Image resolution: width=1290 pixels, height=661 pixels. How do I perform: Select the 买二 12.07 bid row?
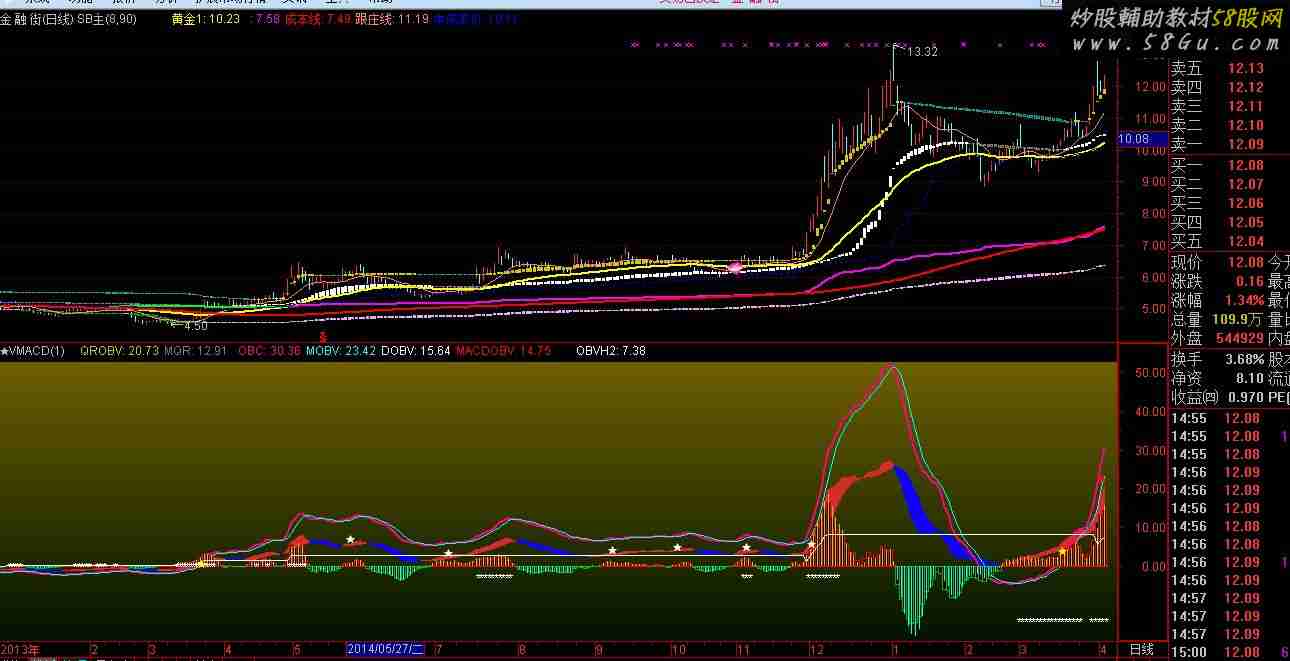(1219, 184)
